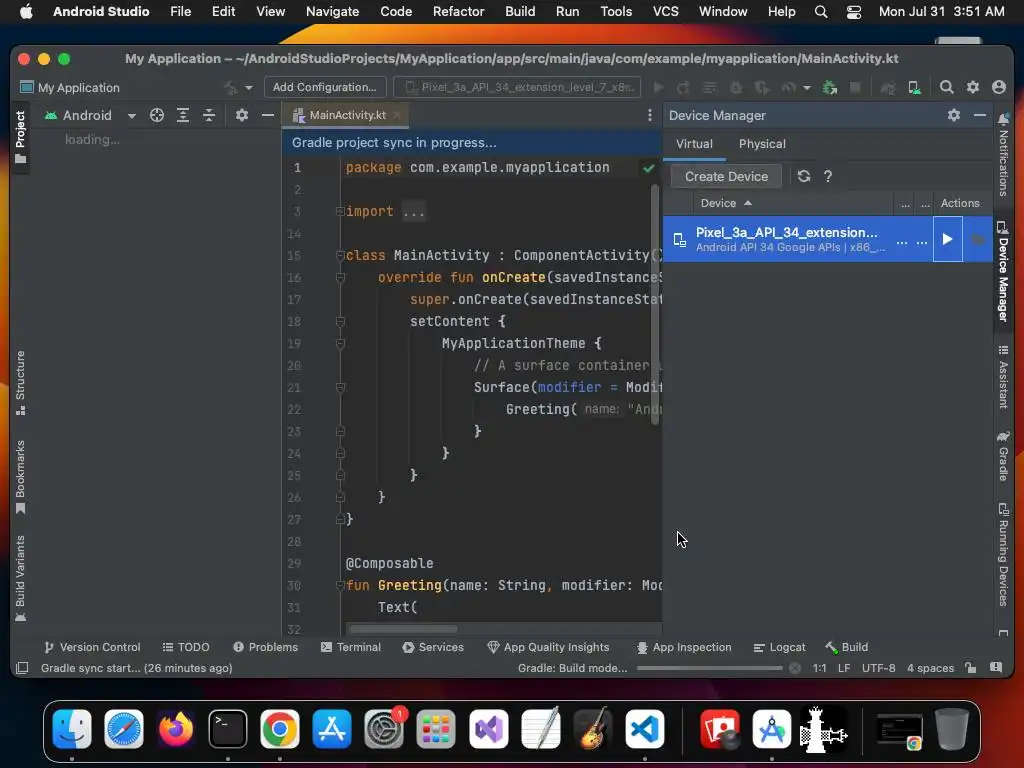Viewport: 1024px width, 768px height.
Task: Open the VCS menu
Action: [x=665, y=11]
